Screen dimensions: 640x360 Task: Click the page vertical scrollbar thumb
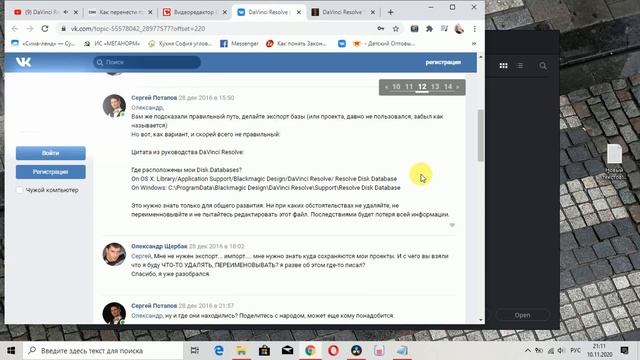[x=481, y=136]
